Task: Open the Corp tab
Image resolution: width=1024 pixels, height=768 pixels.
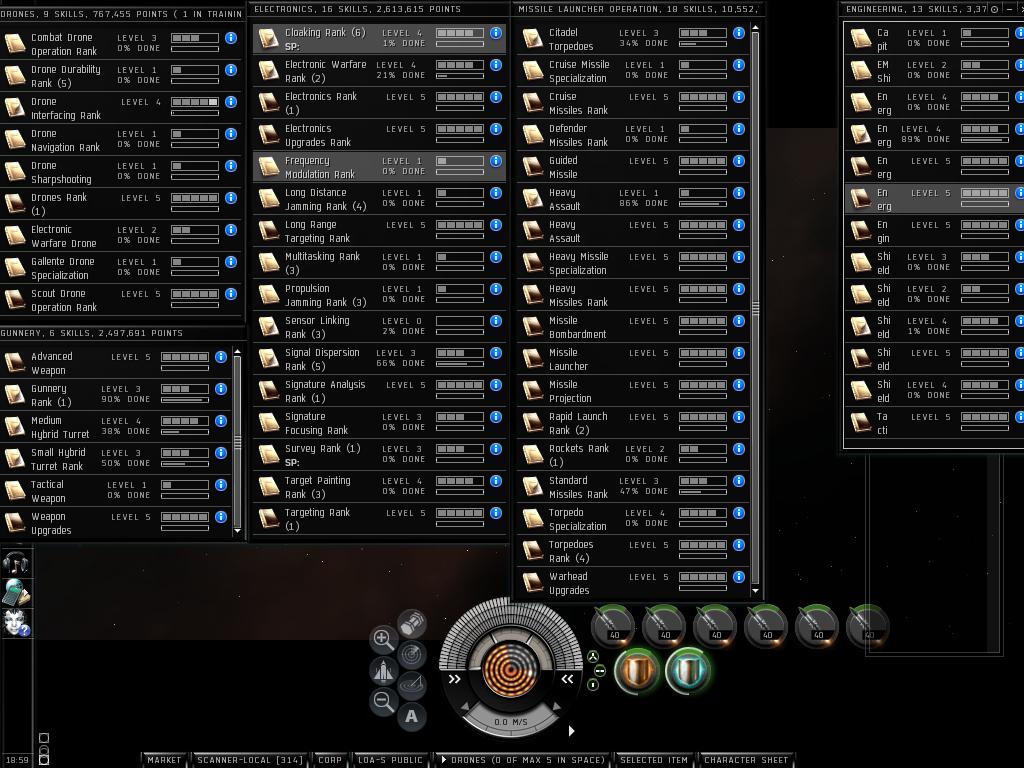Action: pyautogui.click(x=330, y=760)
